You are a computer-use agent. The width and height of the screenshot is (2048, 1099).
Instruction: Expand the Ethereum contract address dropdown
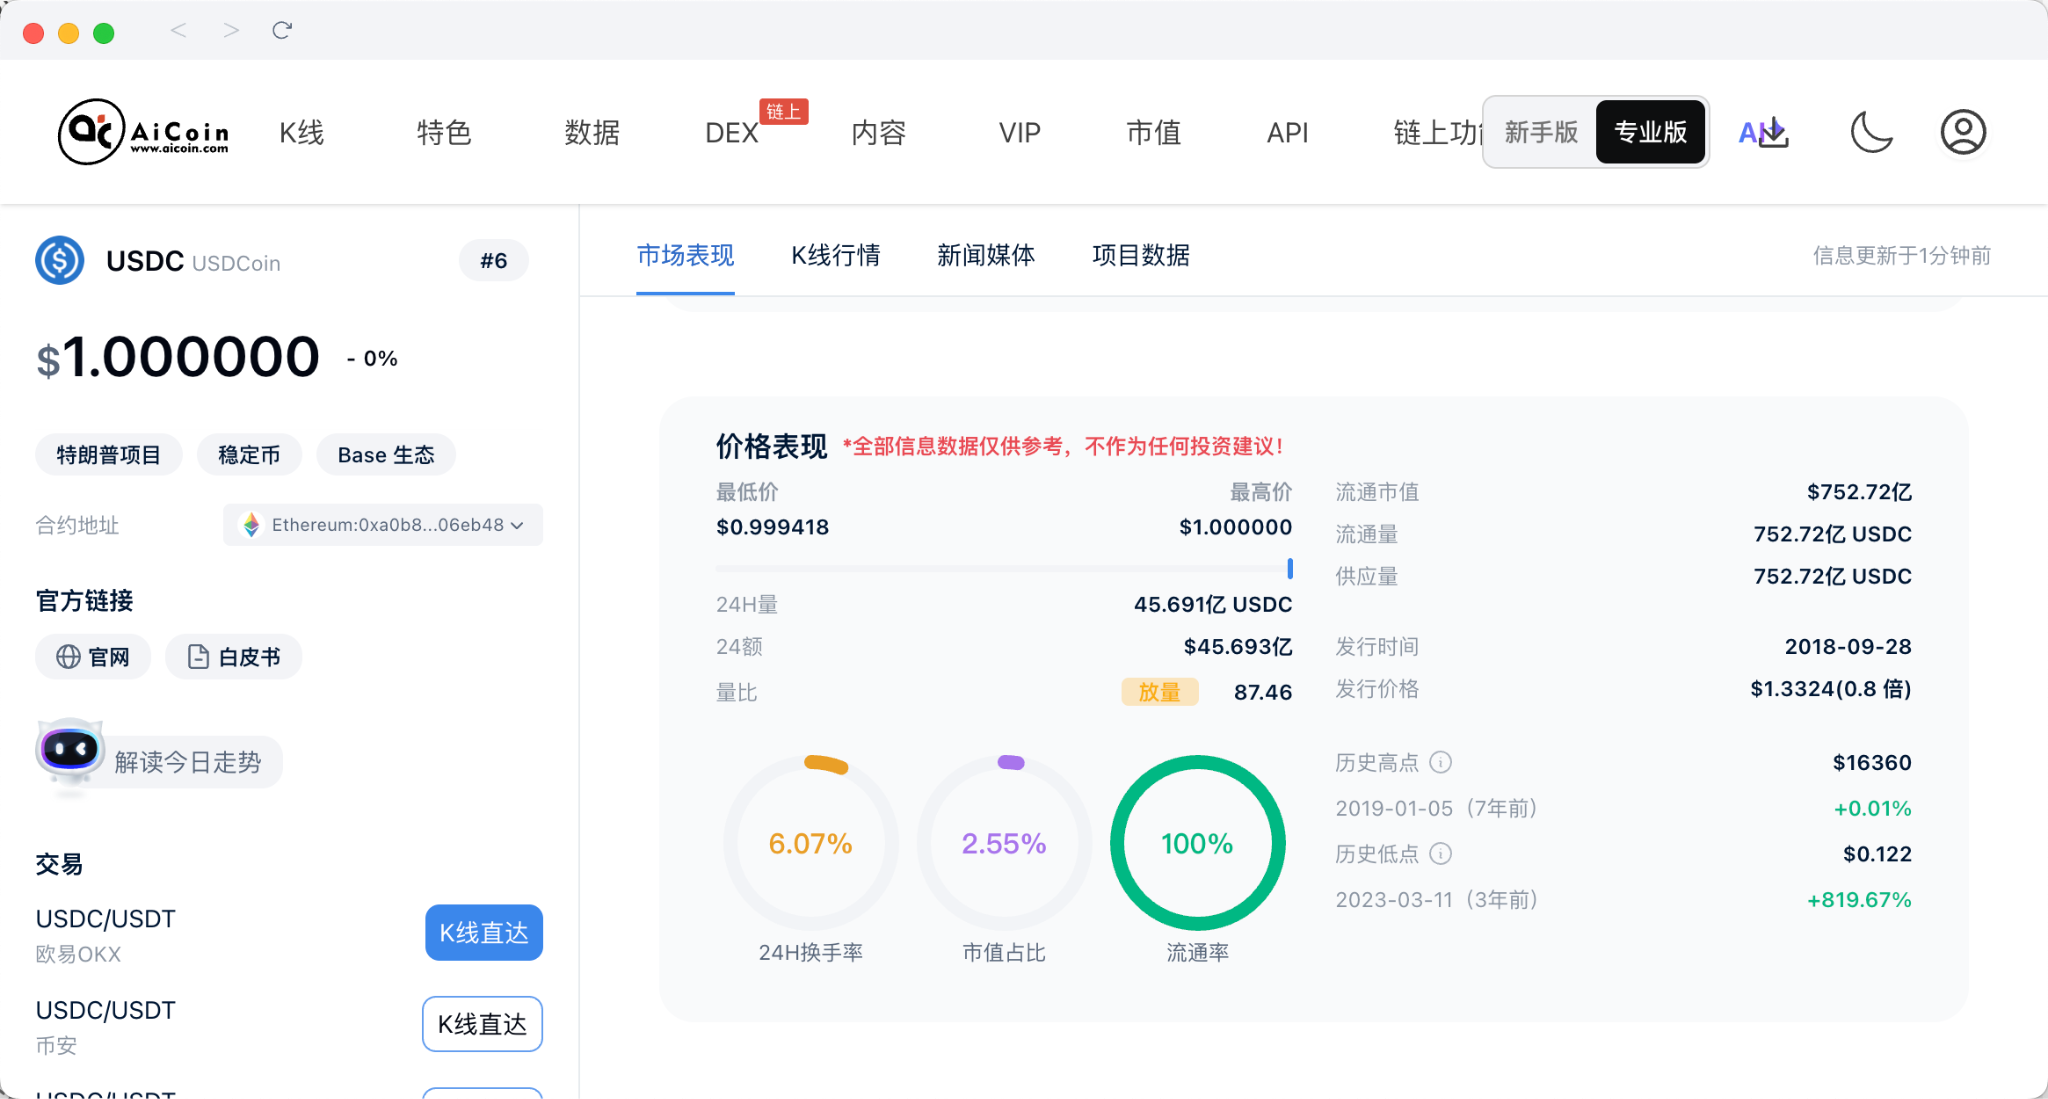coord(383,525)
